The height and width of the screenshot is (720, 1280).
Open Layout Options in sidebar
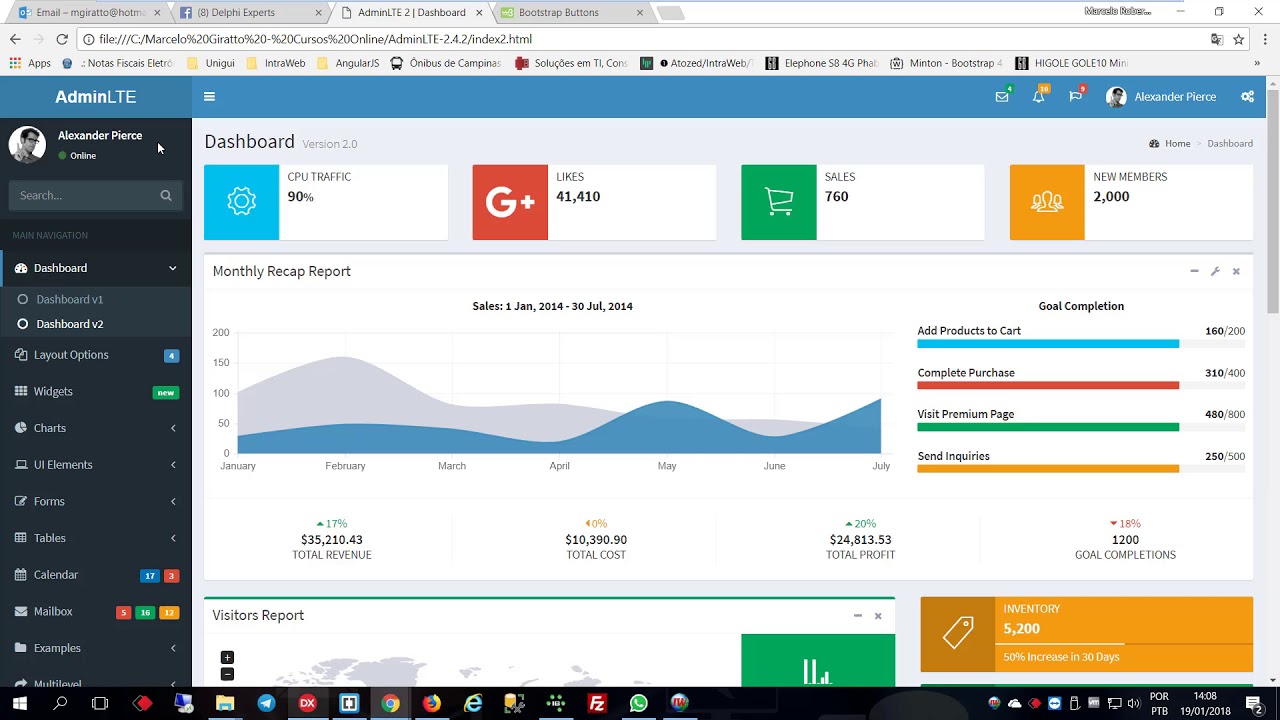point(96,355)
